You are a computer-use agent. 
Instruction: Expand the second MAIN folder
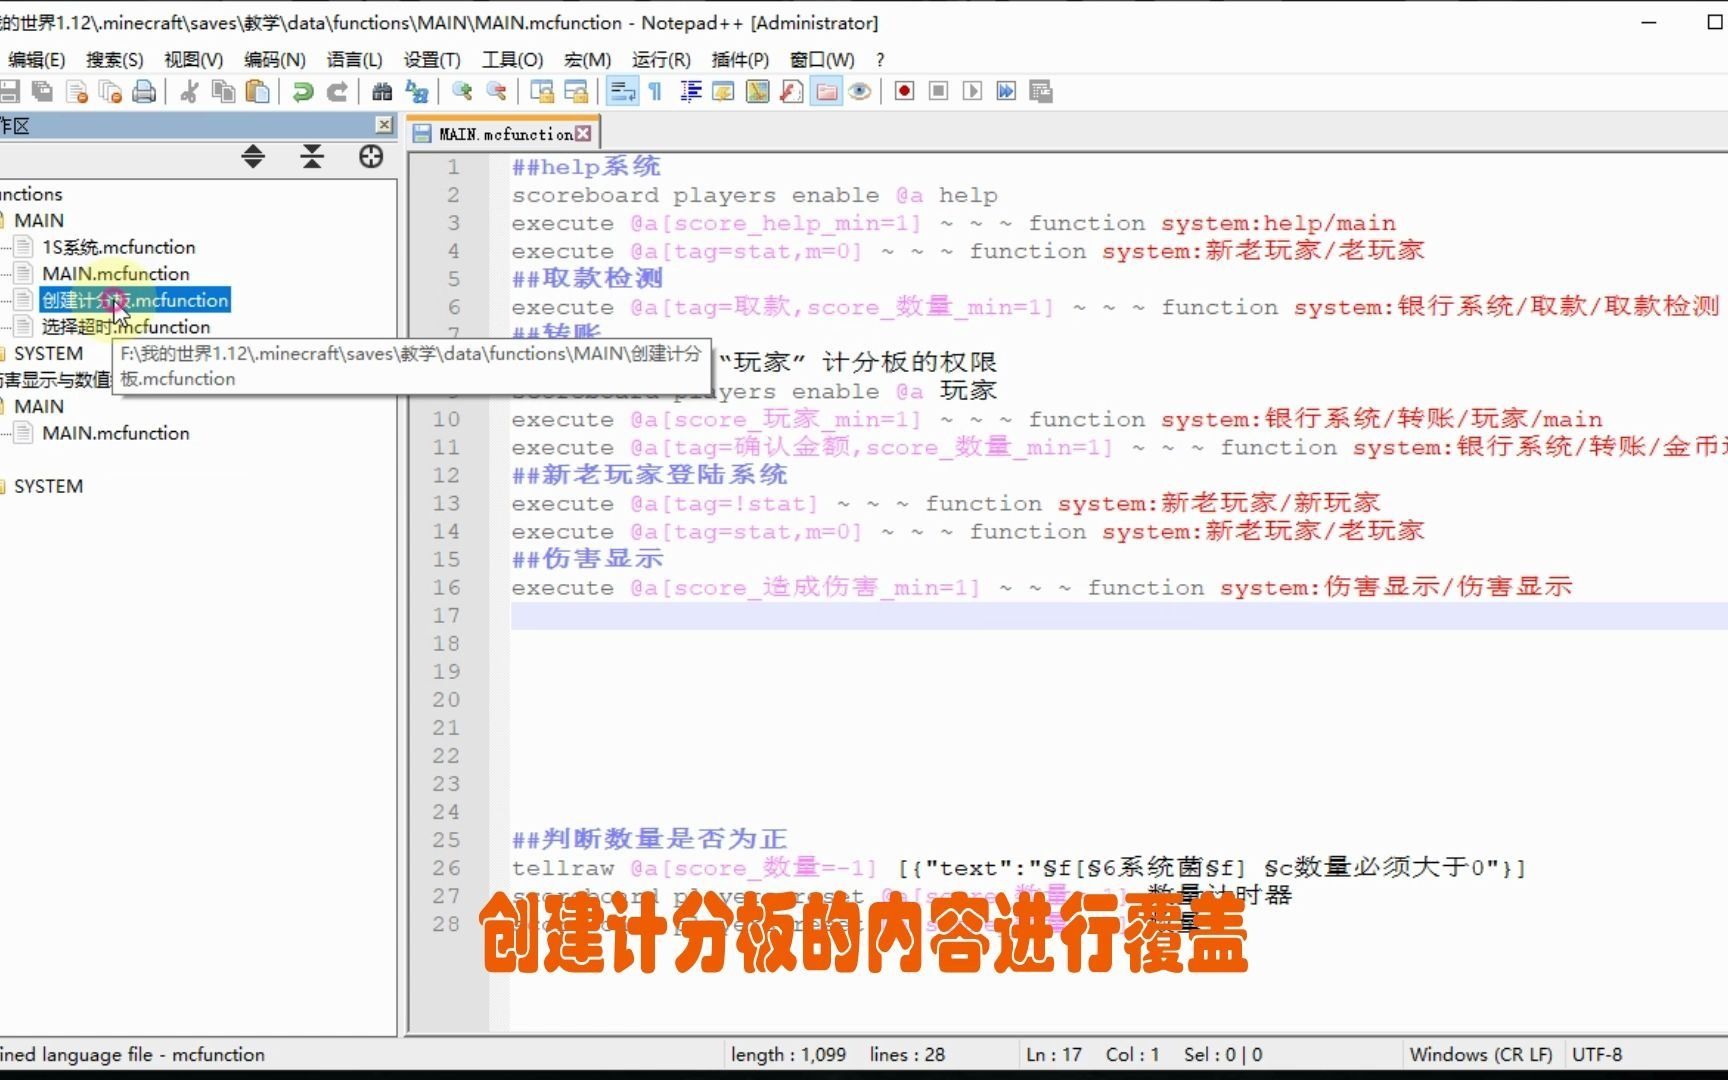[x=38, y=406]
